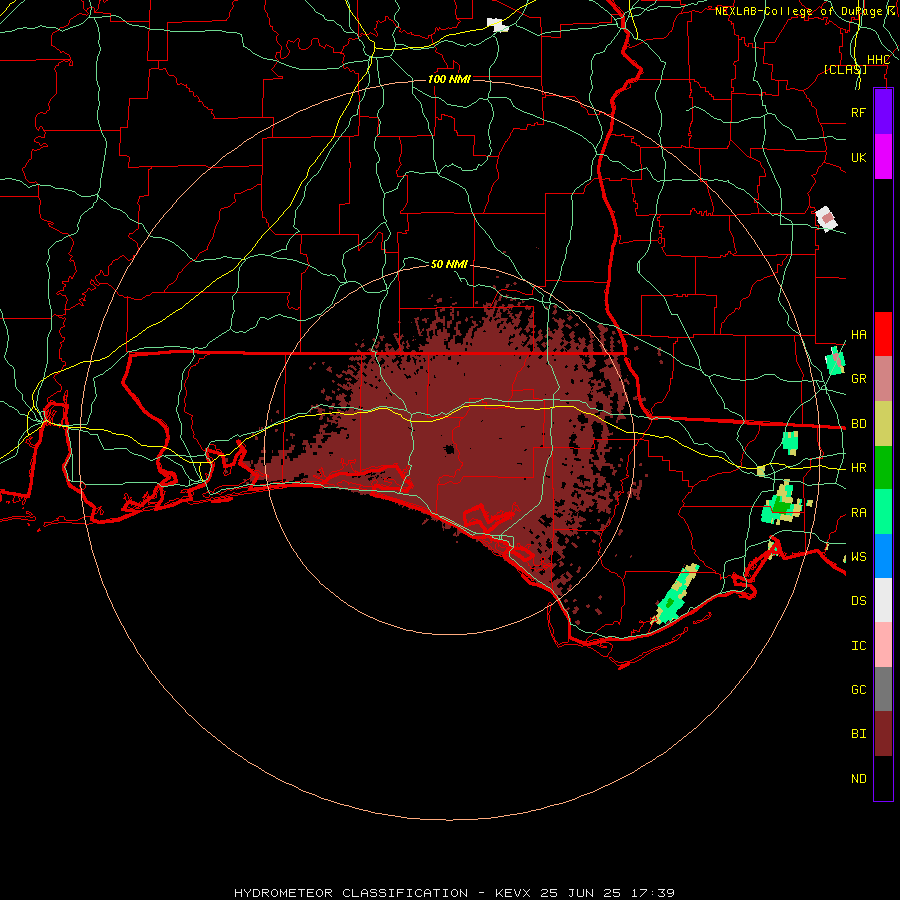Image resolution: width=900 pixels, height=900 pixels.
Task: Pick the WS blue legend swatch
Action: 883,556
